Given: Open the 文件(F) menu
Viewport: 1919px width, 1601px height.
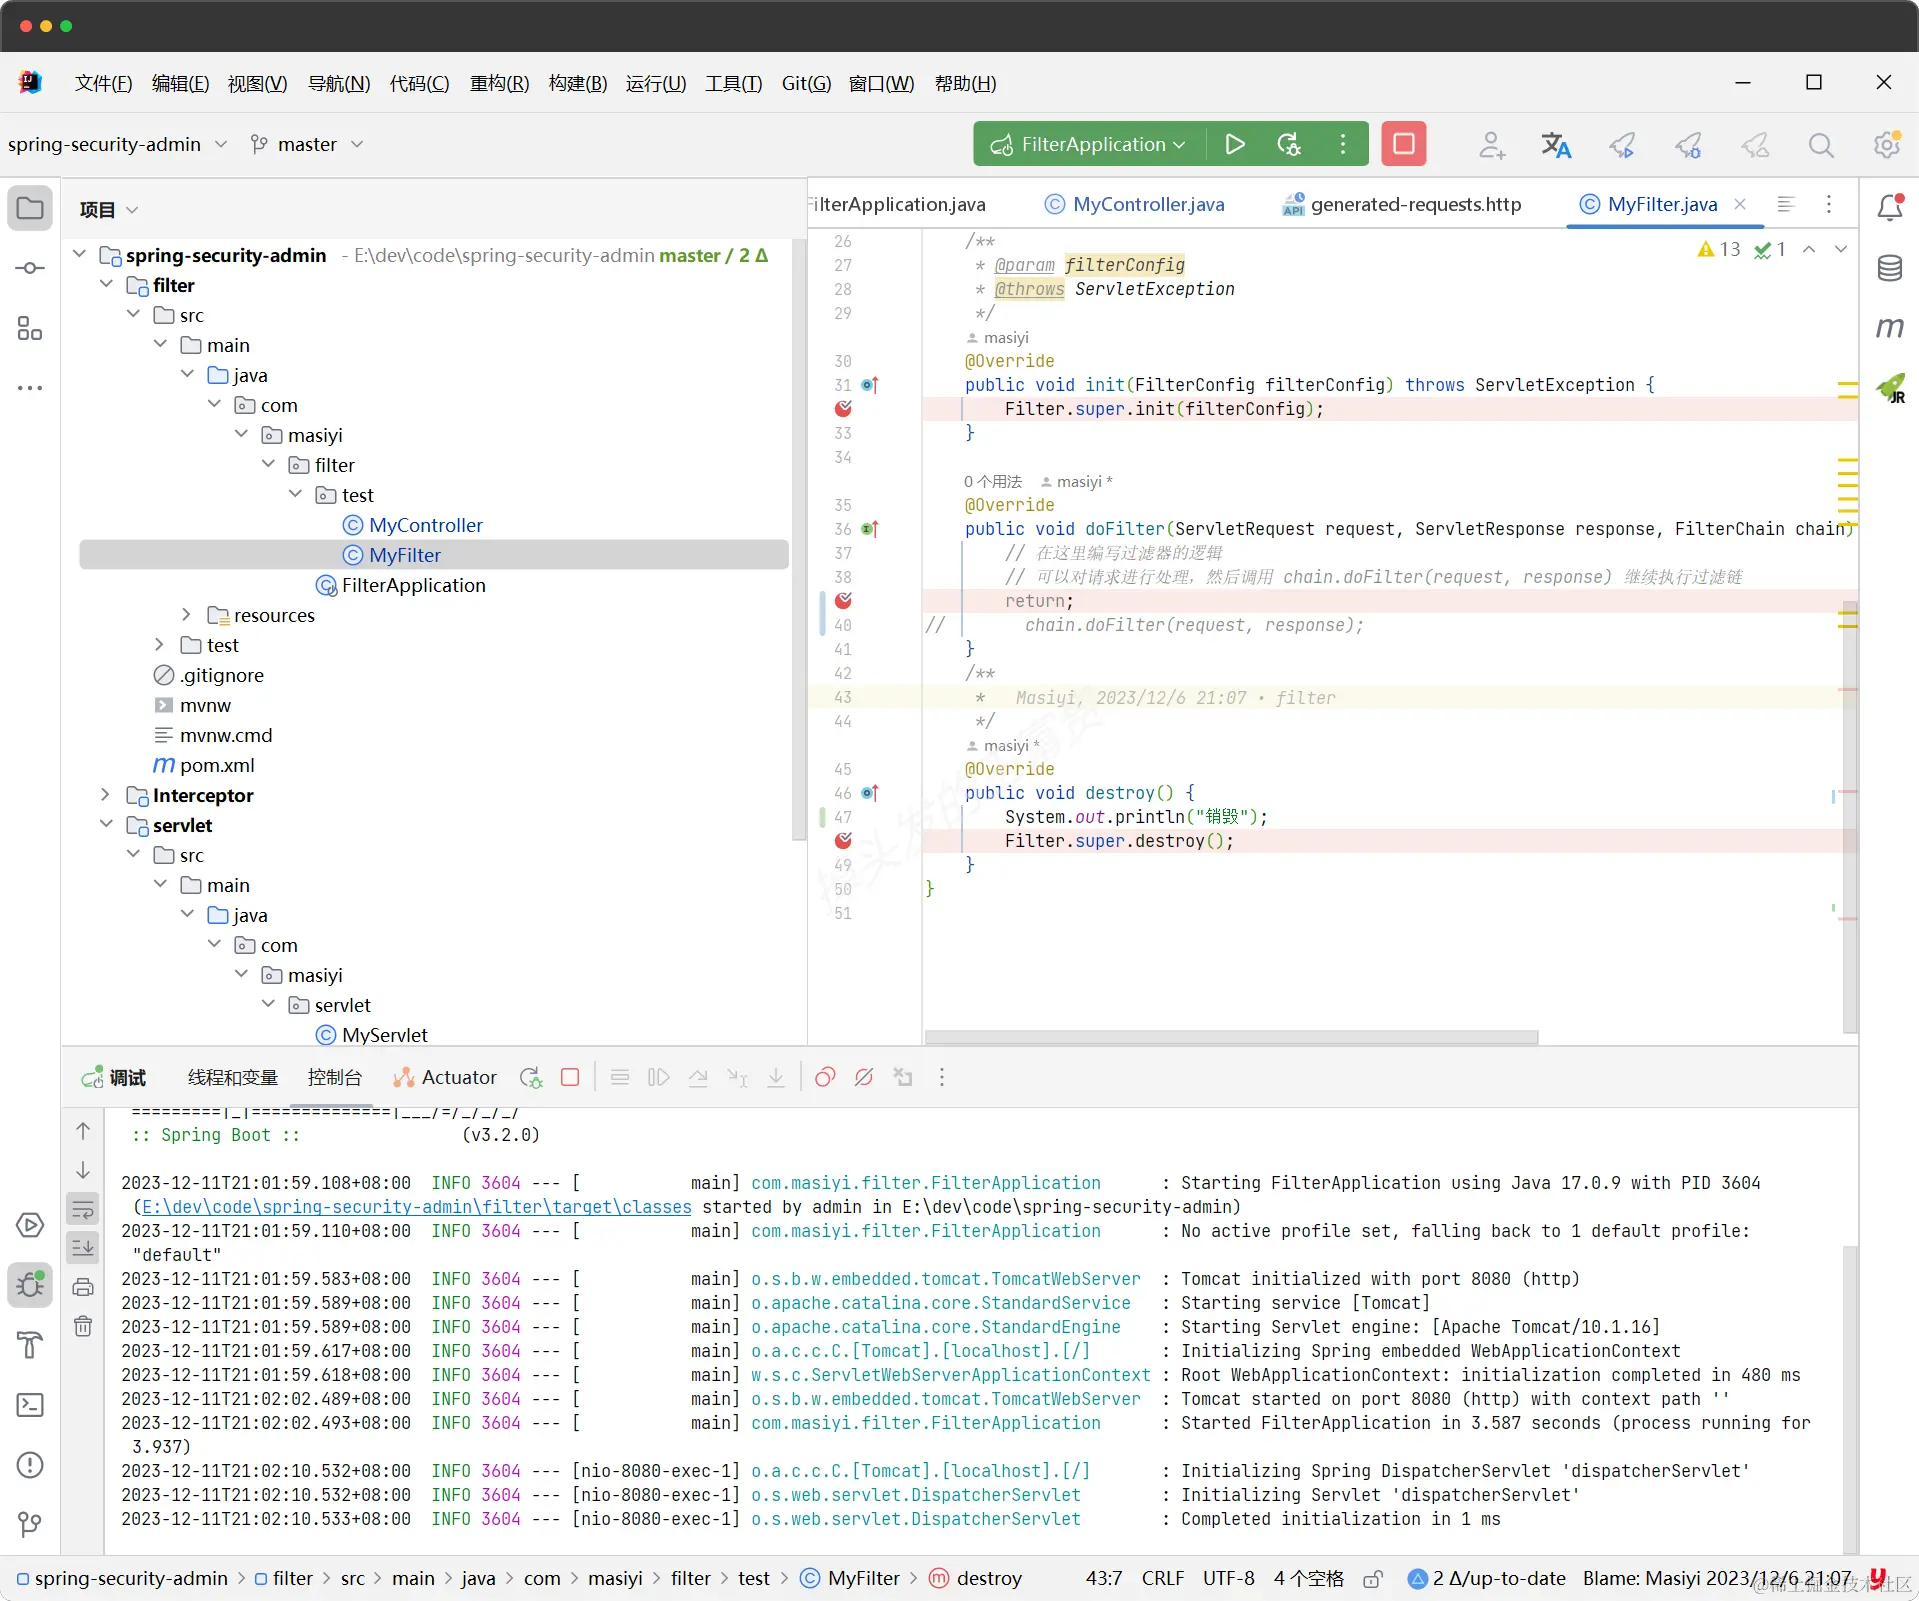Looking at the screenshot, I should [x=103, y=84].
